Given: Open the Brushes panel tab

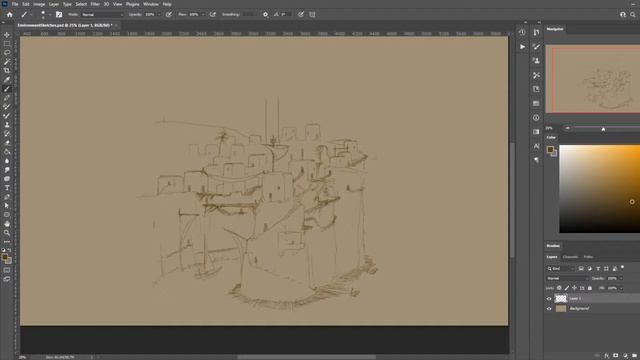Looking at the screenshot, I should pyautogui.click(x=553, y=246).
